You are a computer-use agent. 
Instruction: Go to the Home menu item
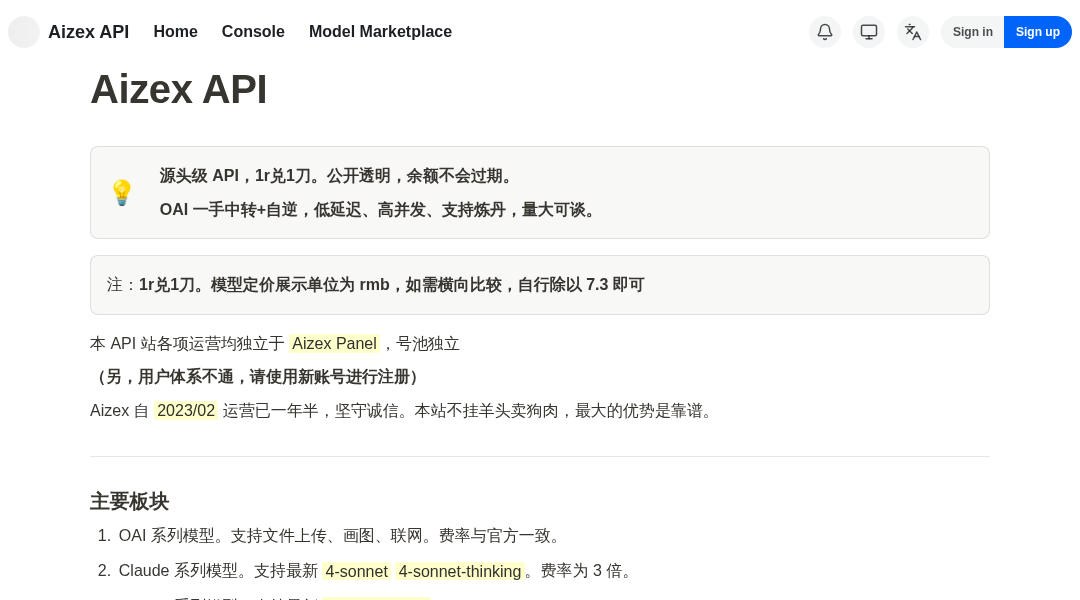175,32
